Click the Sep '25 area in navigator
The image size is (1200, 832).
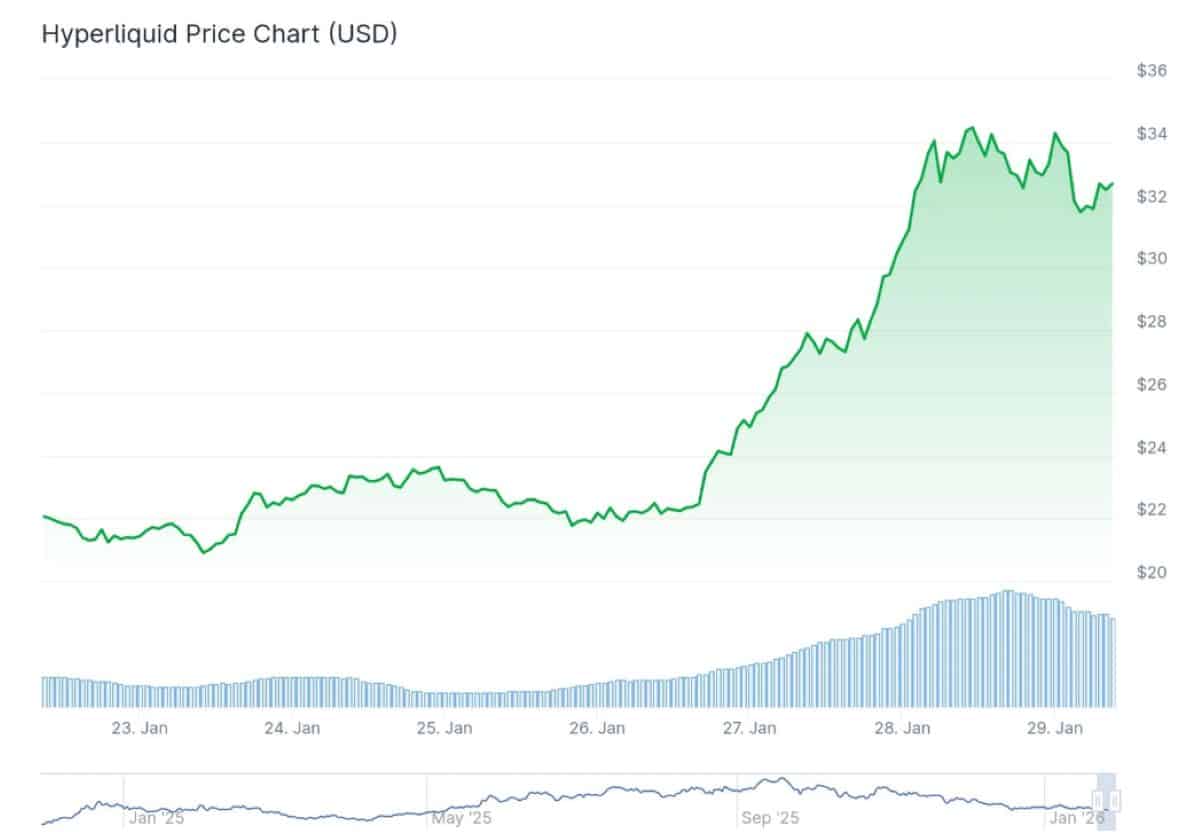771,818
